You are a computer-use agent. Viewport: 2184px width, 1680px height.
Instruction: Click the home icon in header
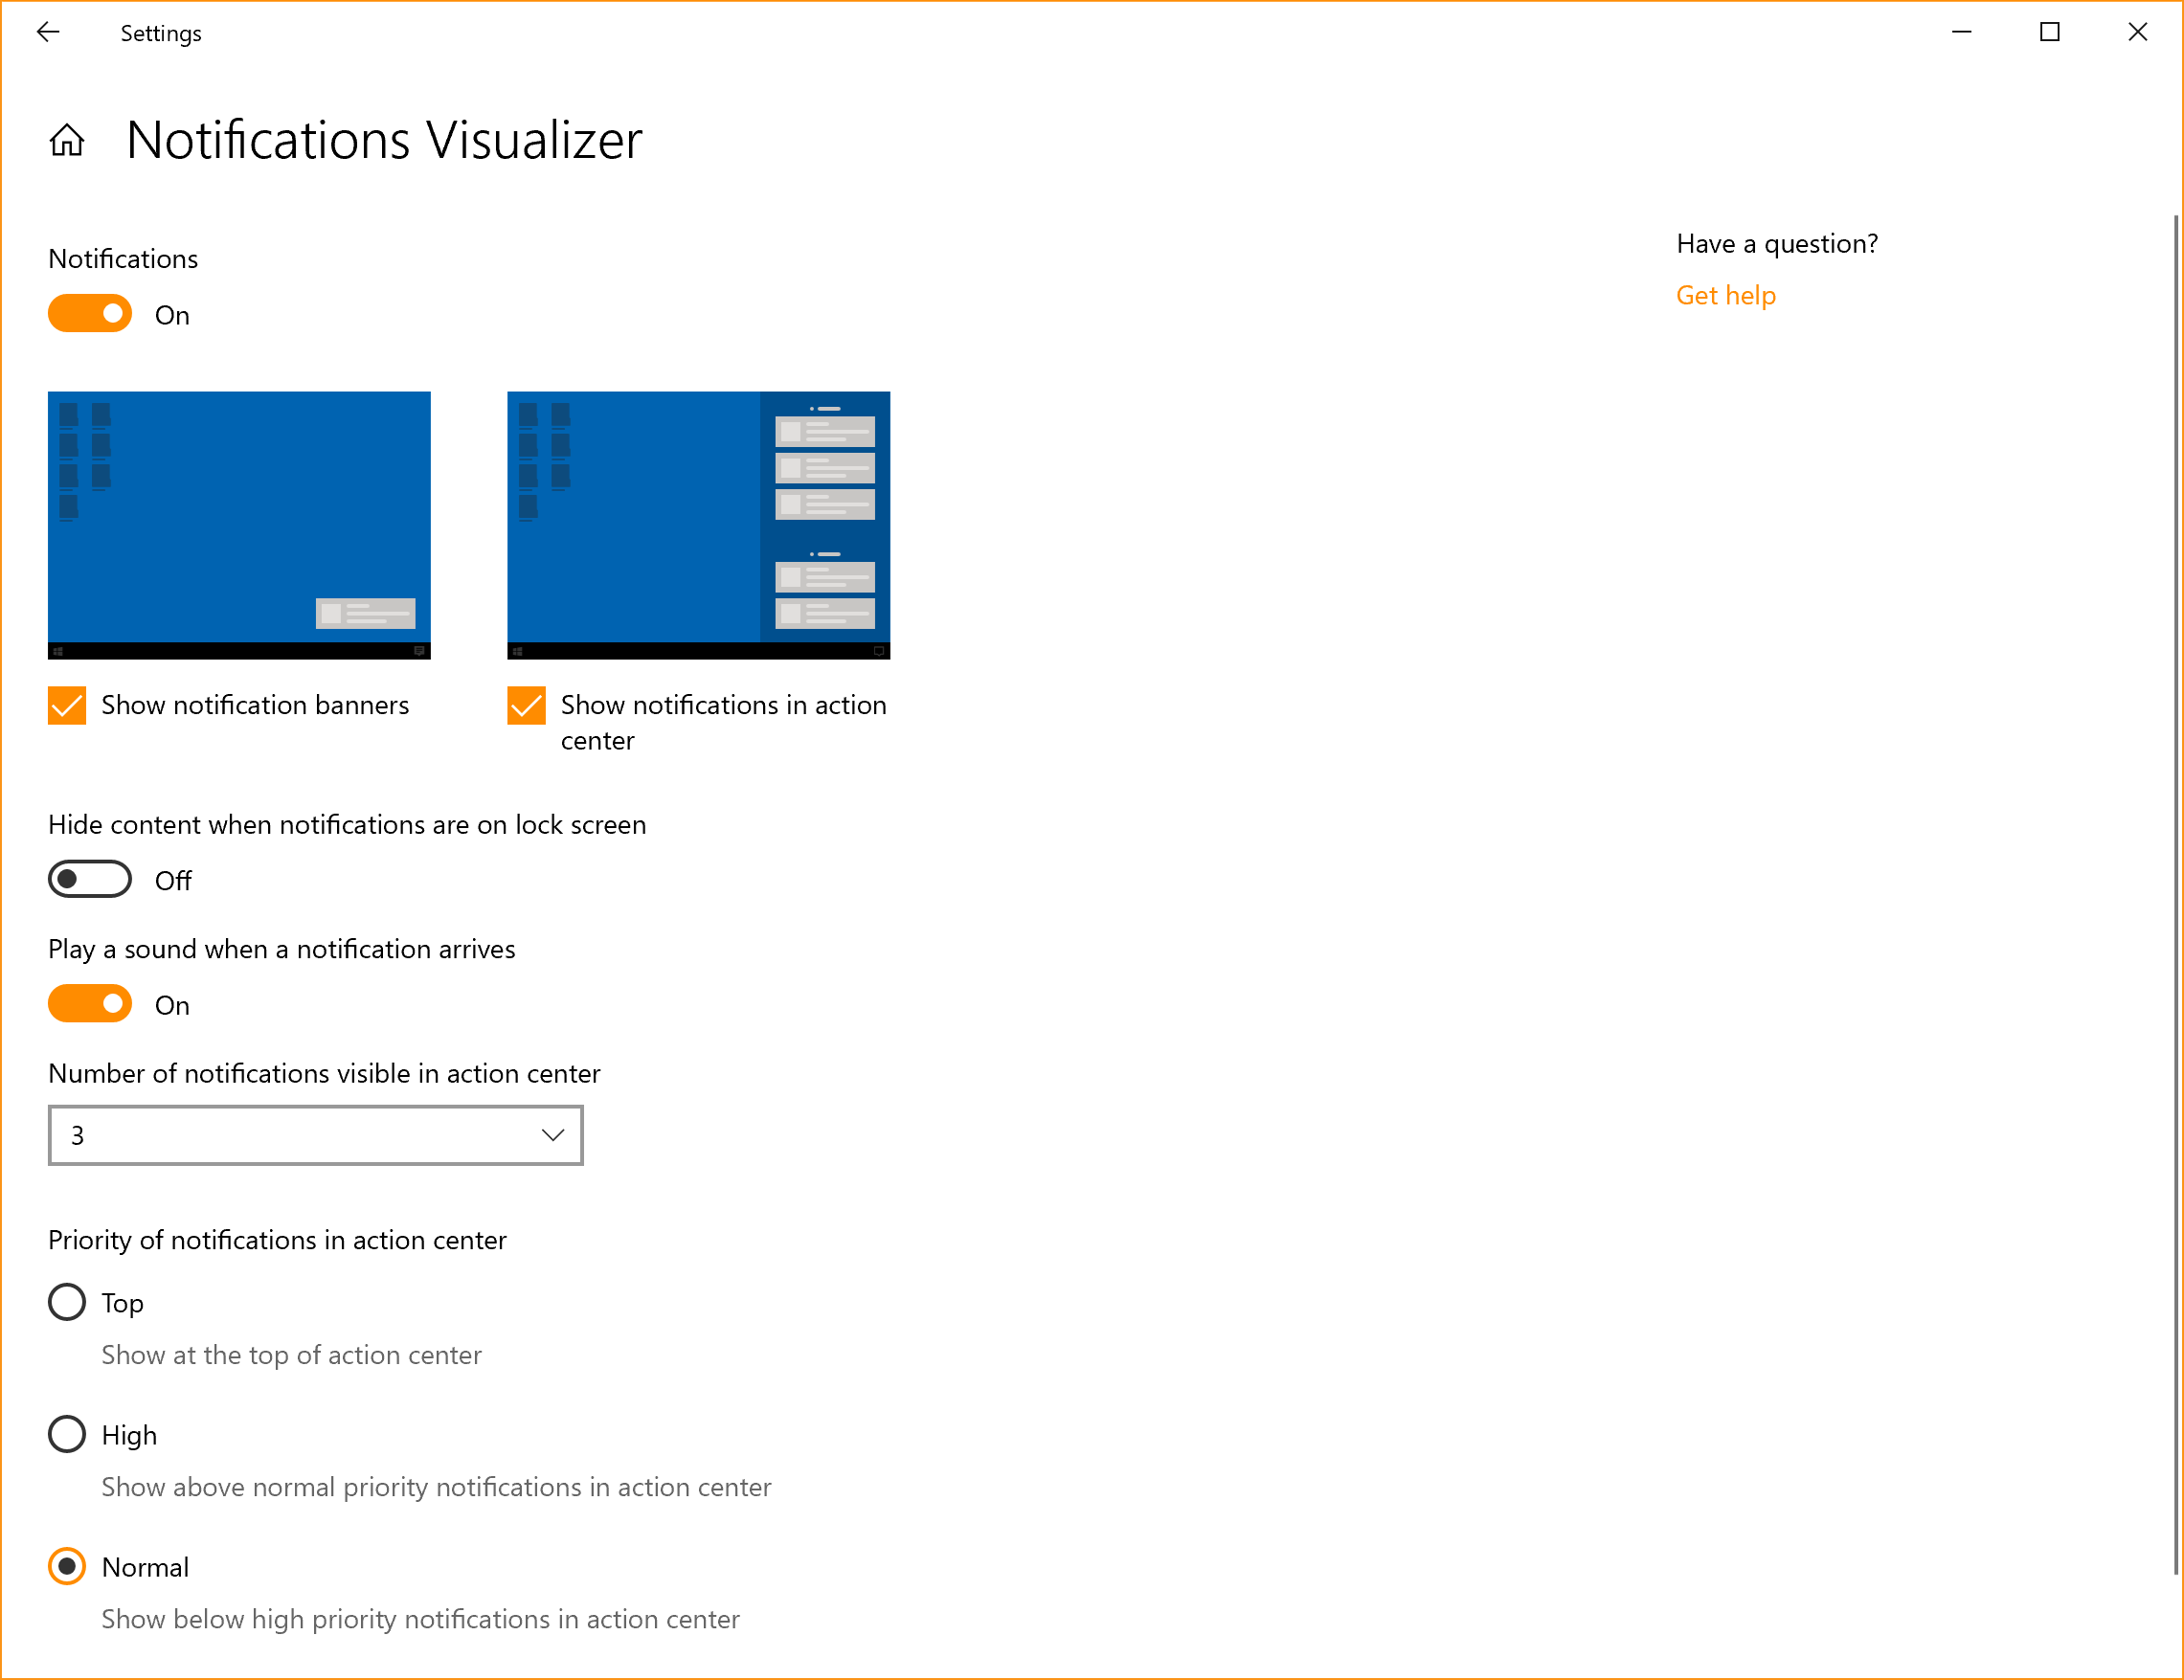pyautogui.click(x=69, y=140)
